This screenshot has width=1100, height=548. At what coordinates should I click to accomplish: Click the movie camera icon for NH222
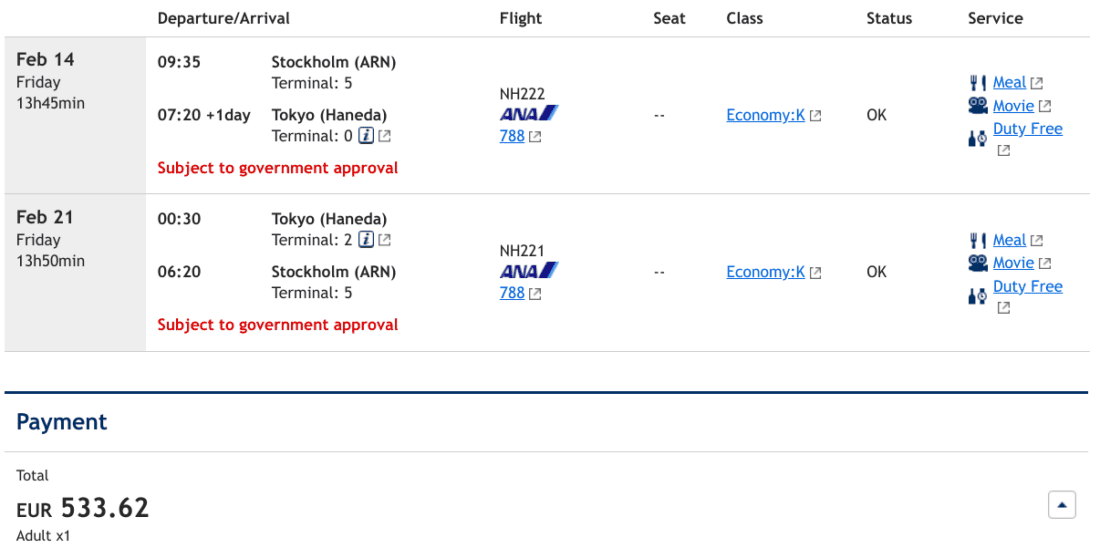pyautogui.click(x=978, y=105)
